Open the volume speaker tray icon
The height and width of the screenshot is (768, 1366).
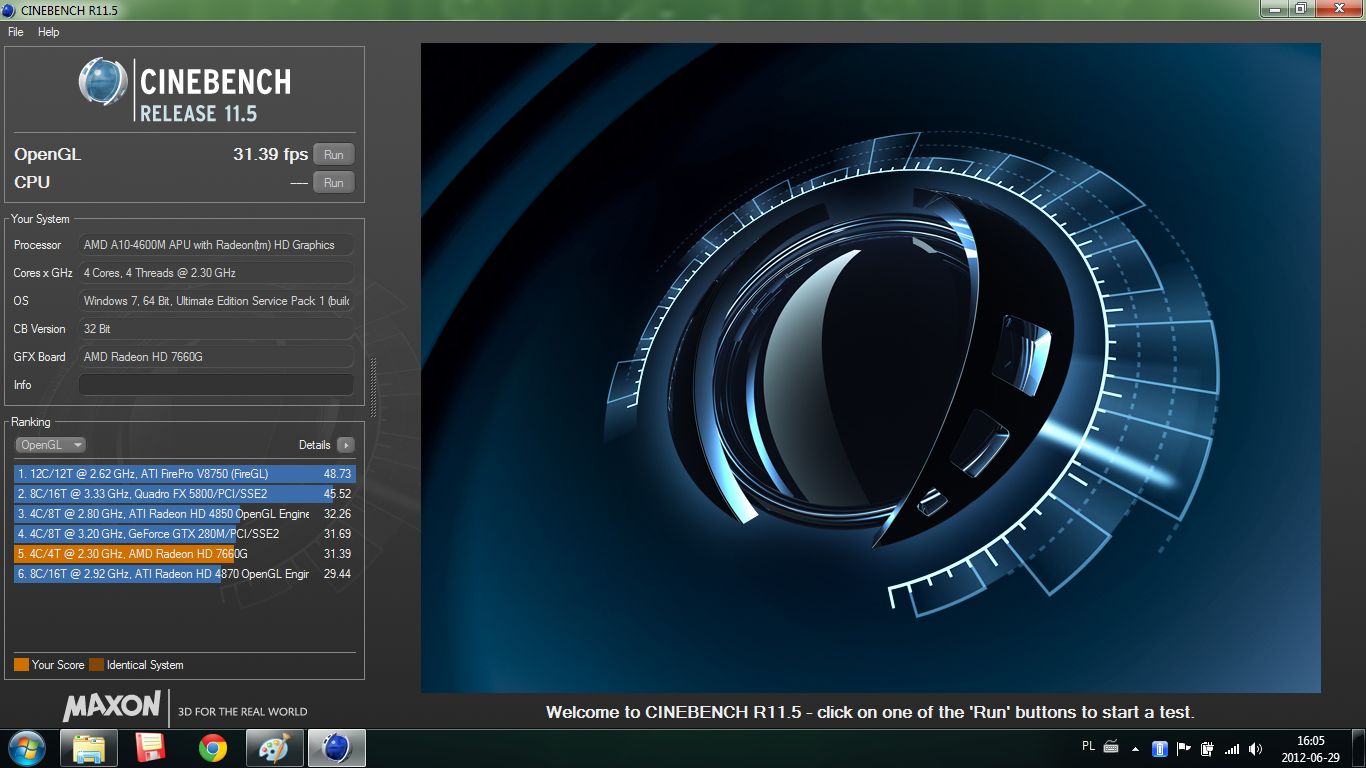pos(1255,748)
